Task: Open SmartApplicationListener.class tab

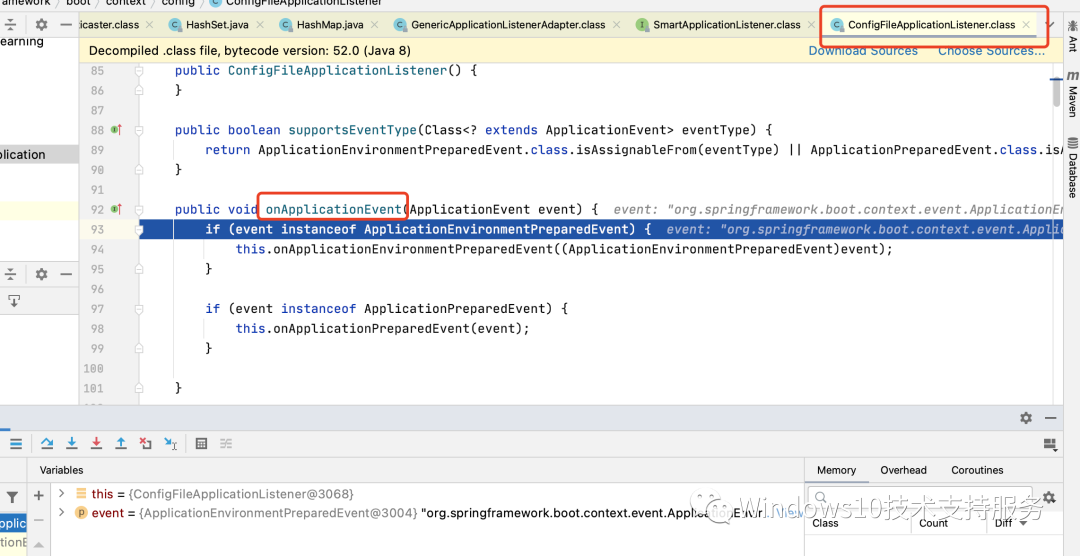Action: coord(727,25)
